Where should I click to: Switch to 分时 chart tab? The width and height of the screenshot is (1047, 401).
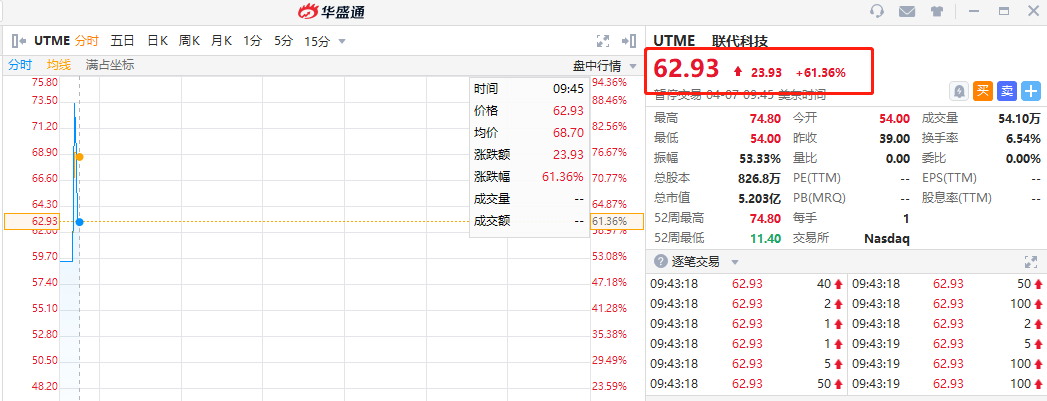coord(86,41)
